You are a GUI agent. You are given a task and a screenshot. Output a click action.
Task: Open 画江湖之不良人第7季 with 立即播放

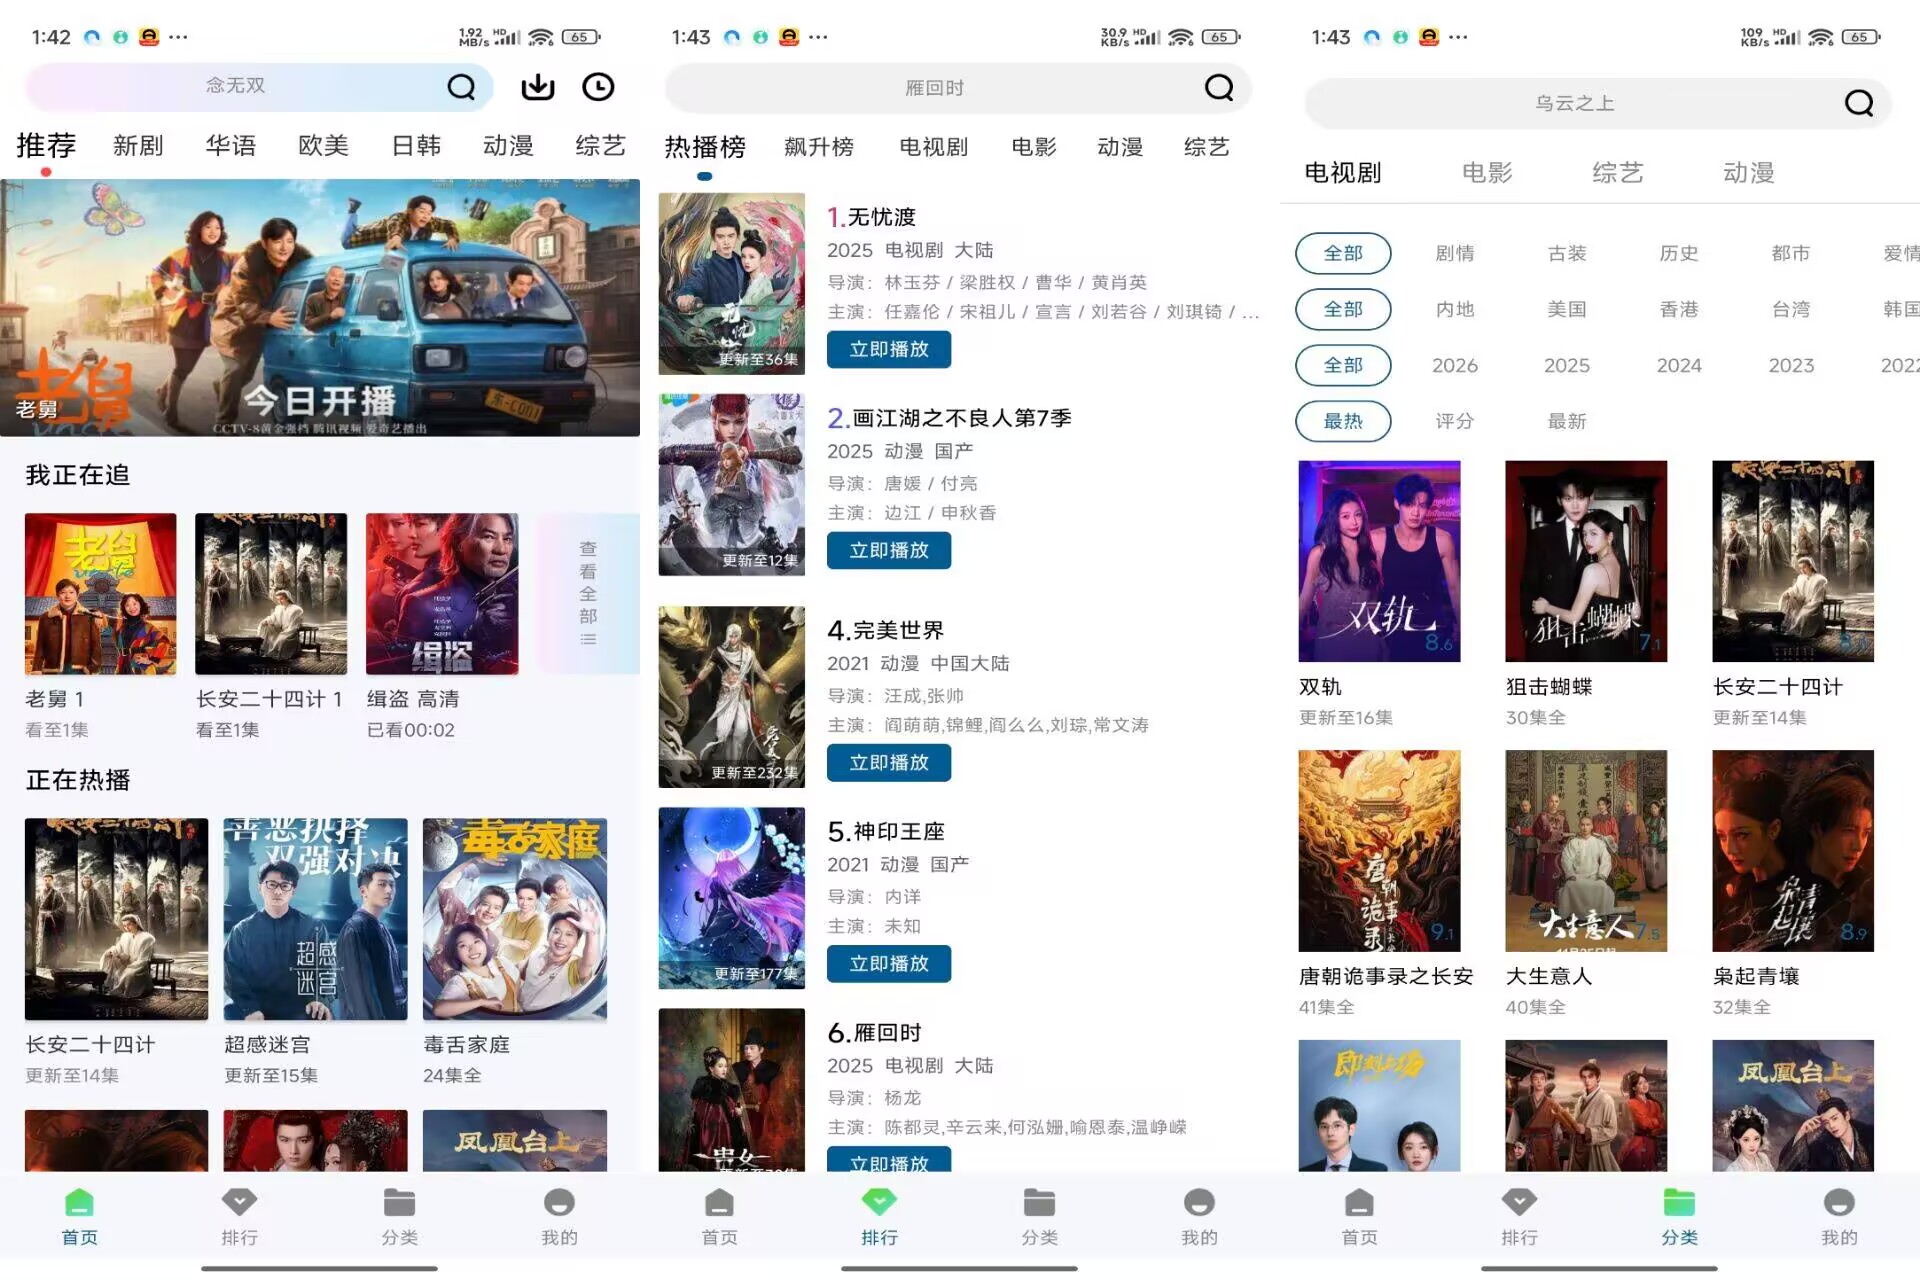tap(888, 551)
